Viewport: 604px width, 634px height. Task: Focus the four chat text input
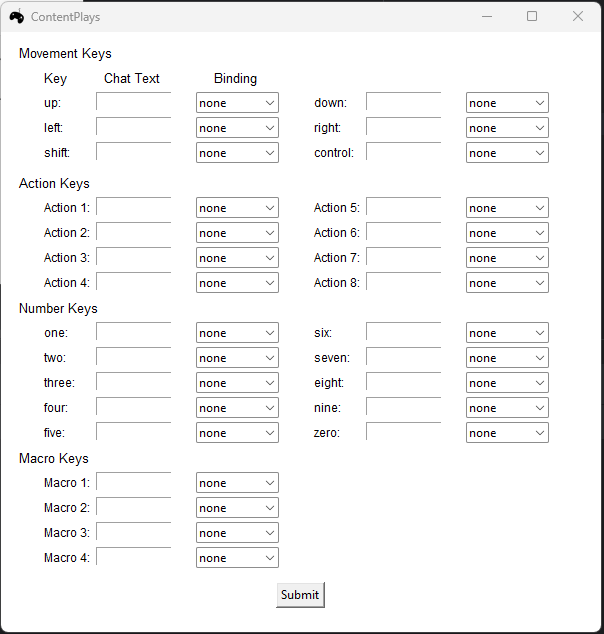coord(133,406)
